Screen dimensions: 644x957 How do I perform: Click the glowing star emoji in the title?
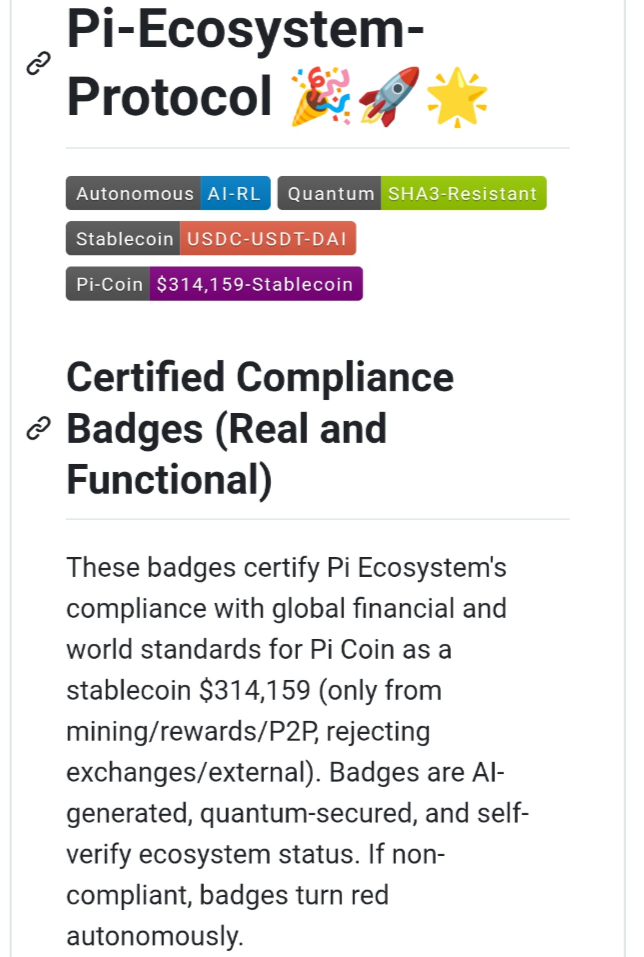click(457, 96)
